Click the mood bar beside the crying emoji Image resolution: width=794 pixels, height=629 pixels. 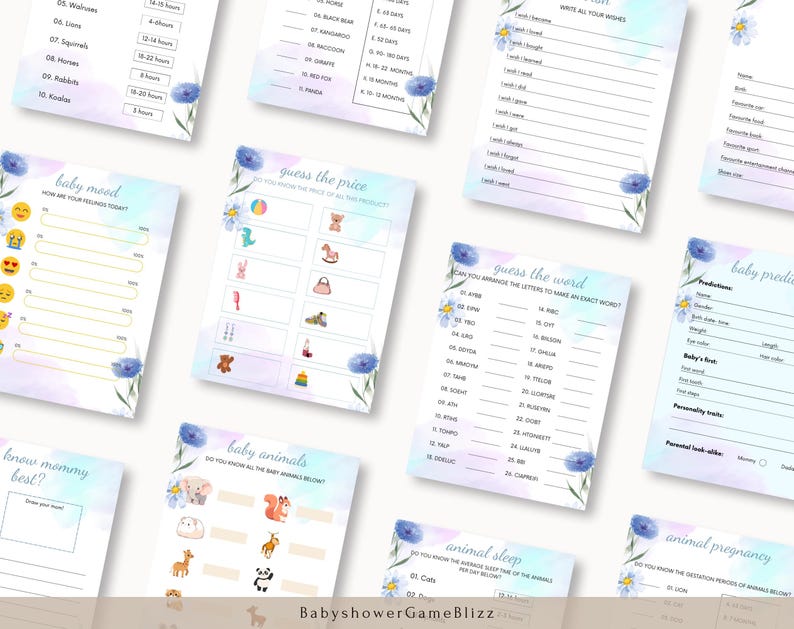click(89, 256)
